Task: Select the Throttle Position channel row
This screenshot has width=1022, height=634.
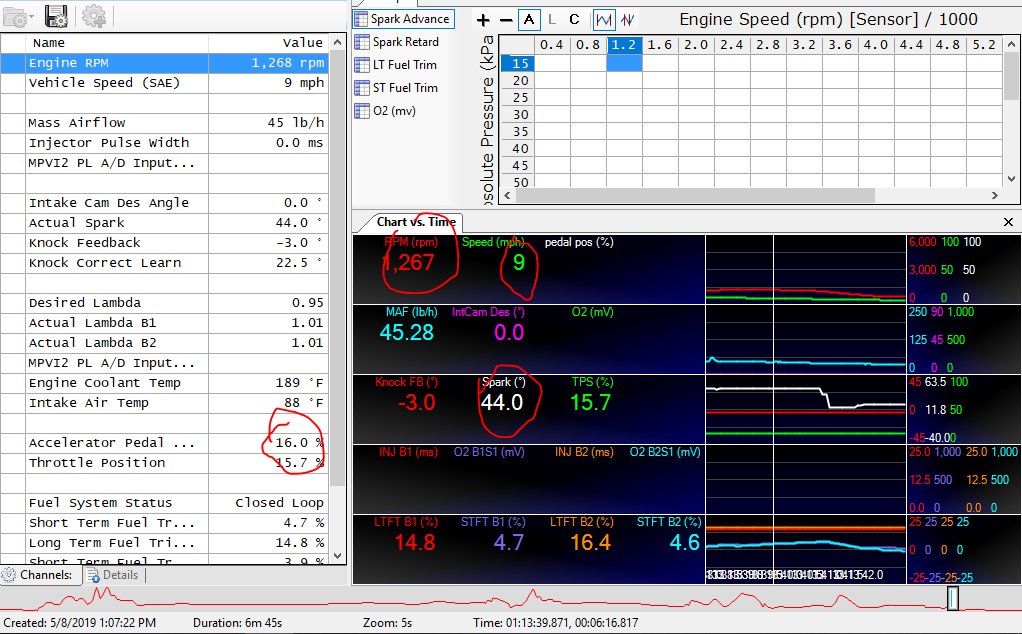Action: (164, 463)
